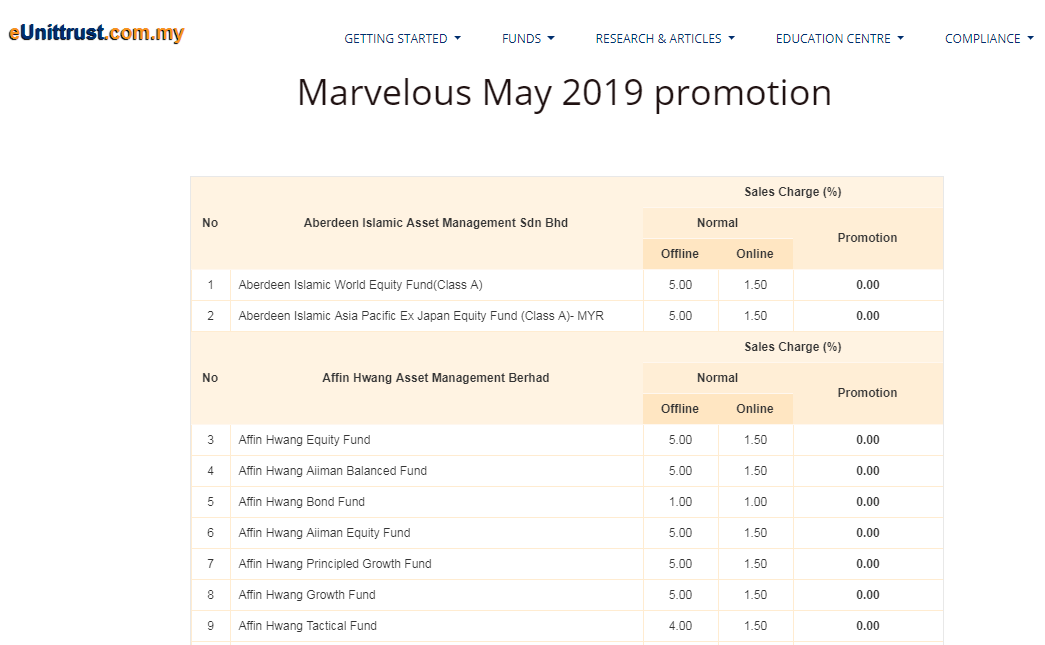This screenshot has height=645, width=1045.
Task: Click promotion 0.00 for Affin Hwang Growth Fund
Action: 868,594
